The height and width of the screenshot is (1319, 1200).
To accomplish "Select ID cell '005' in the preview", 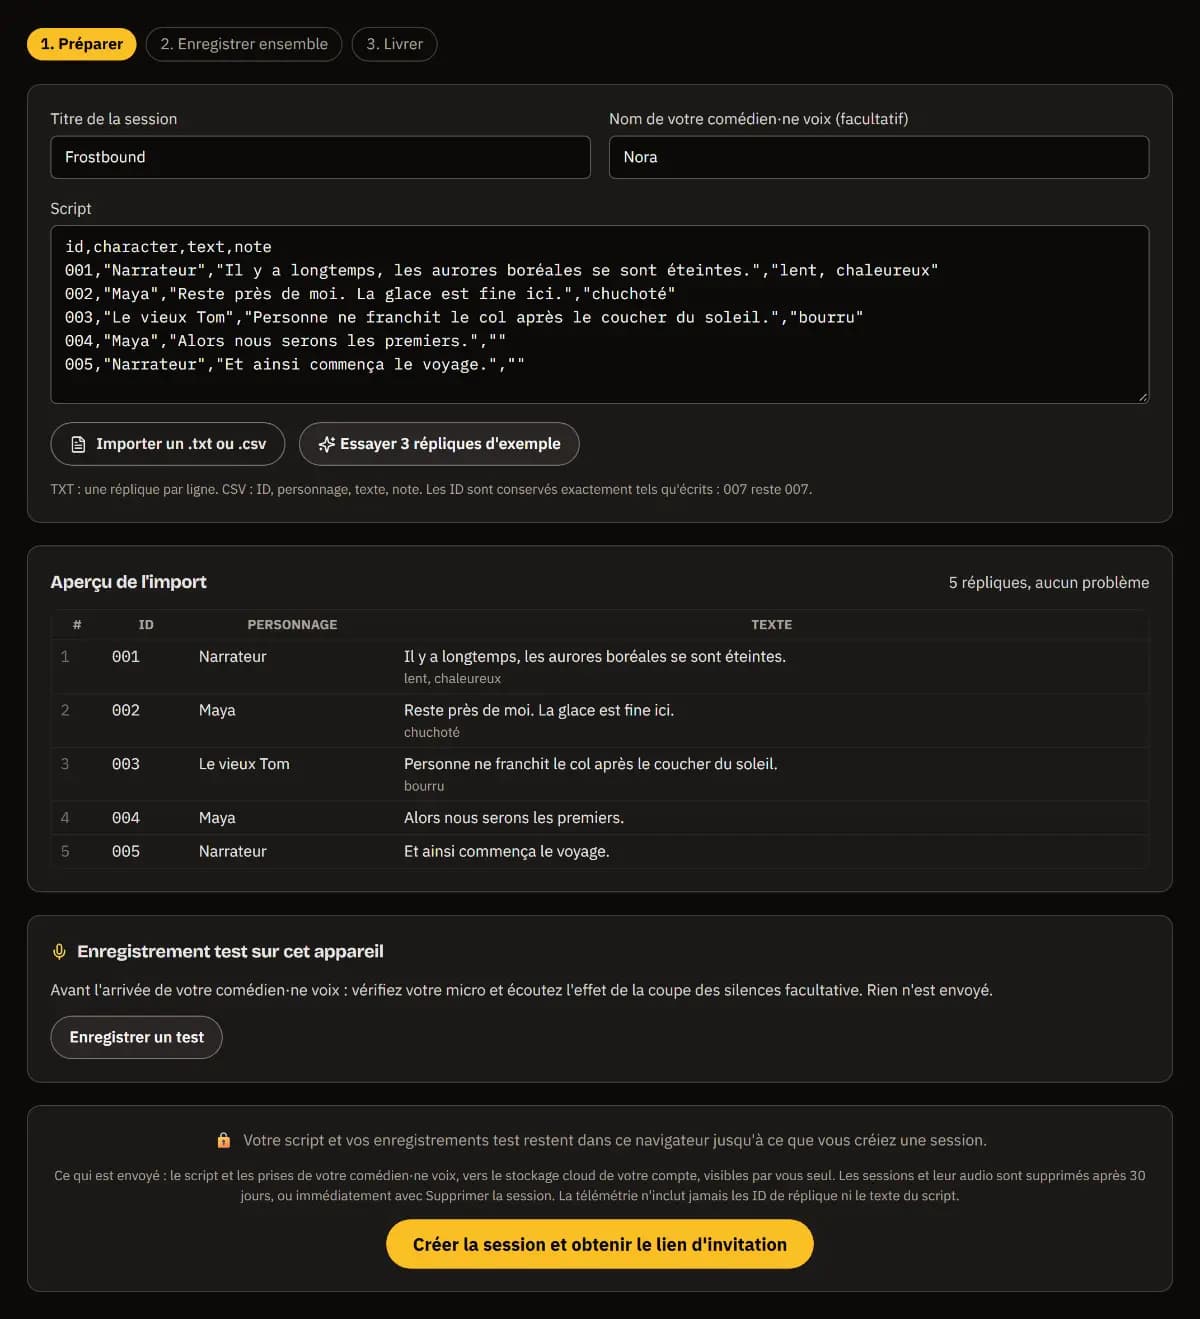I will (x=126, y=852).
